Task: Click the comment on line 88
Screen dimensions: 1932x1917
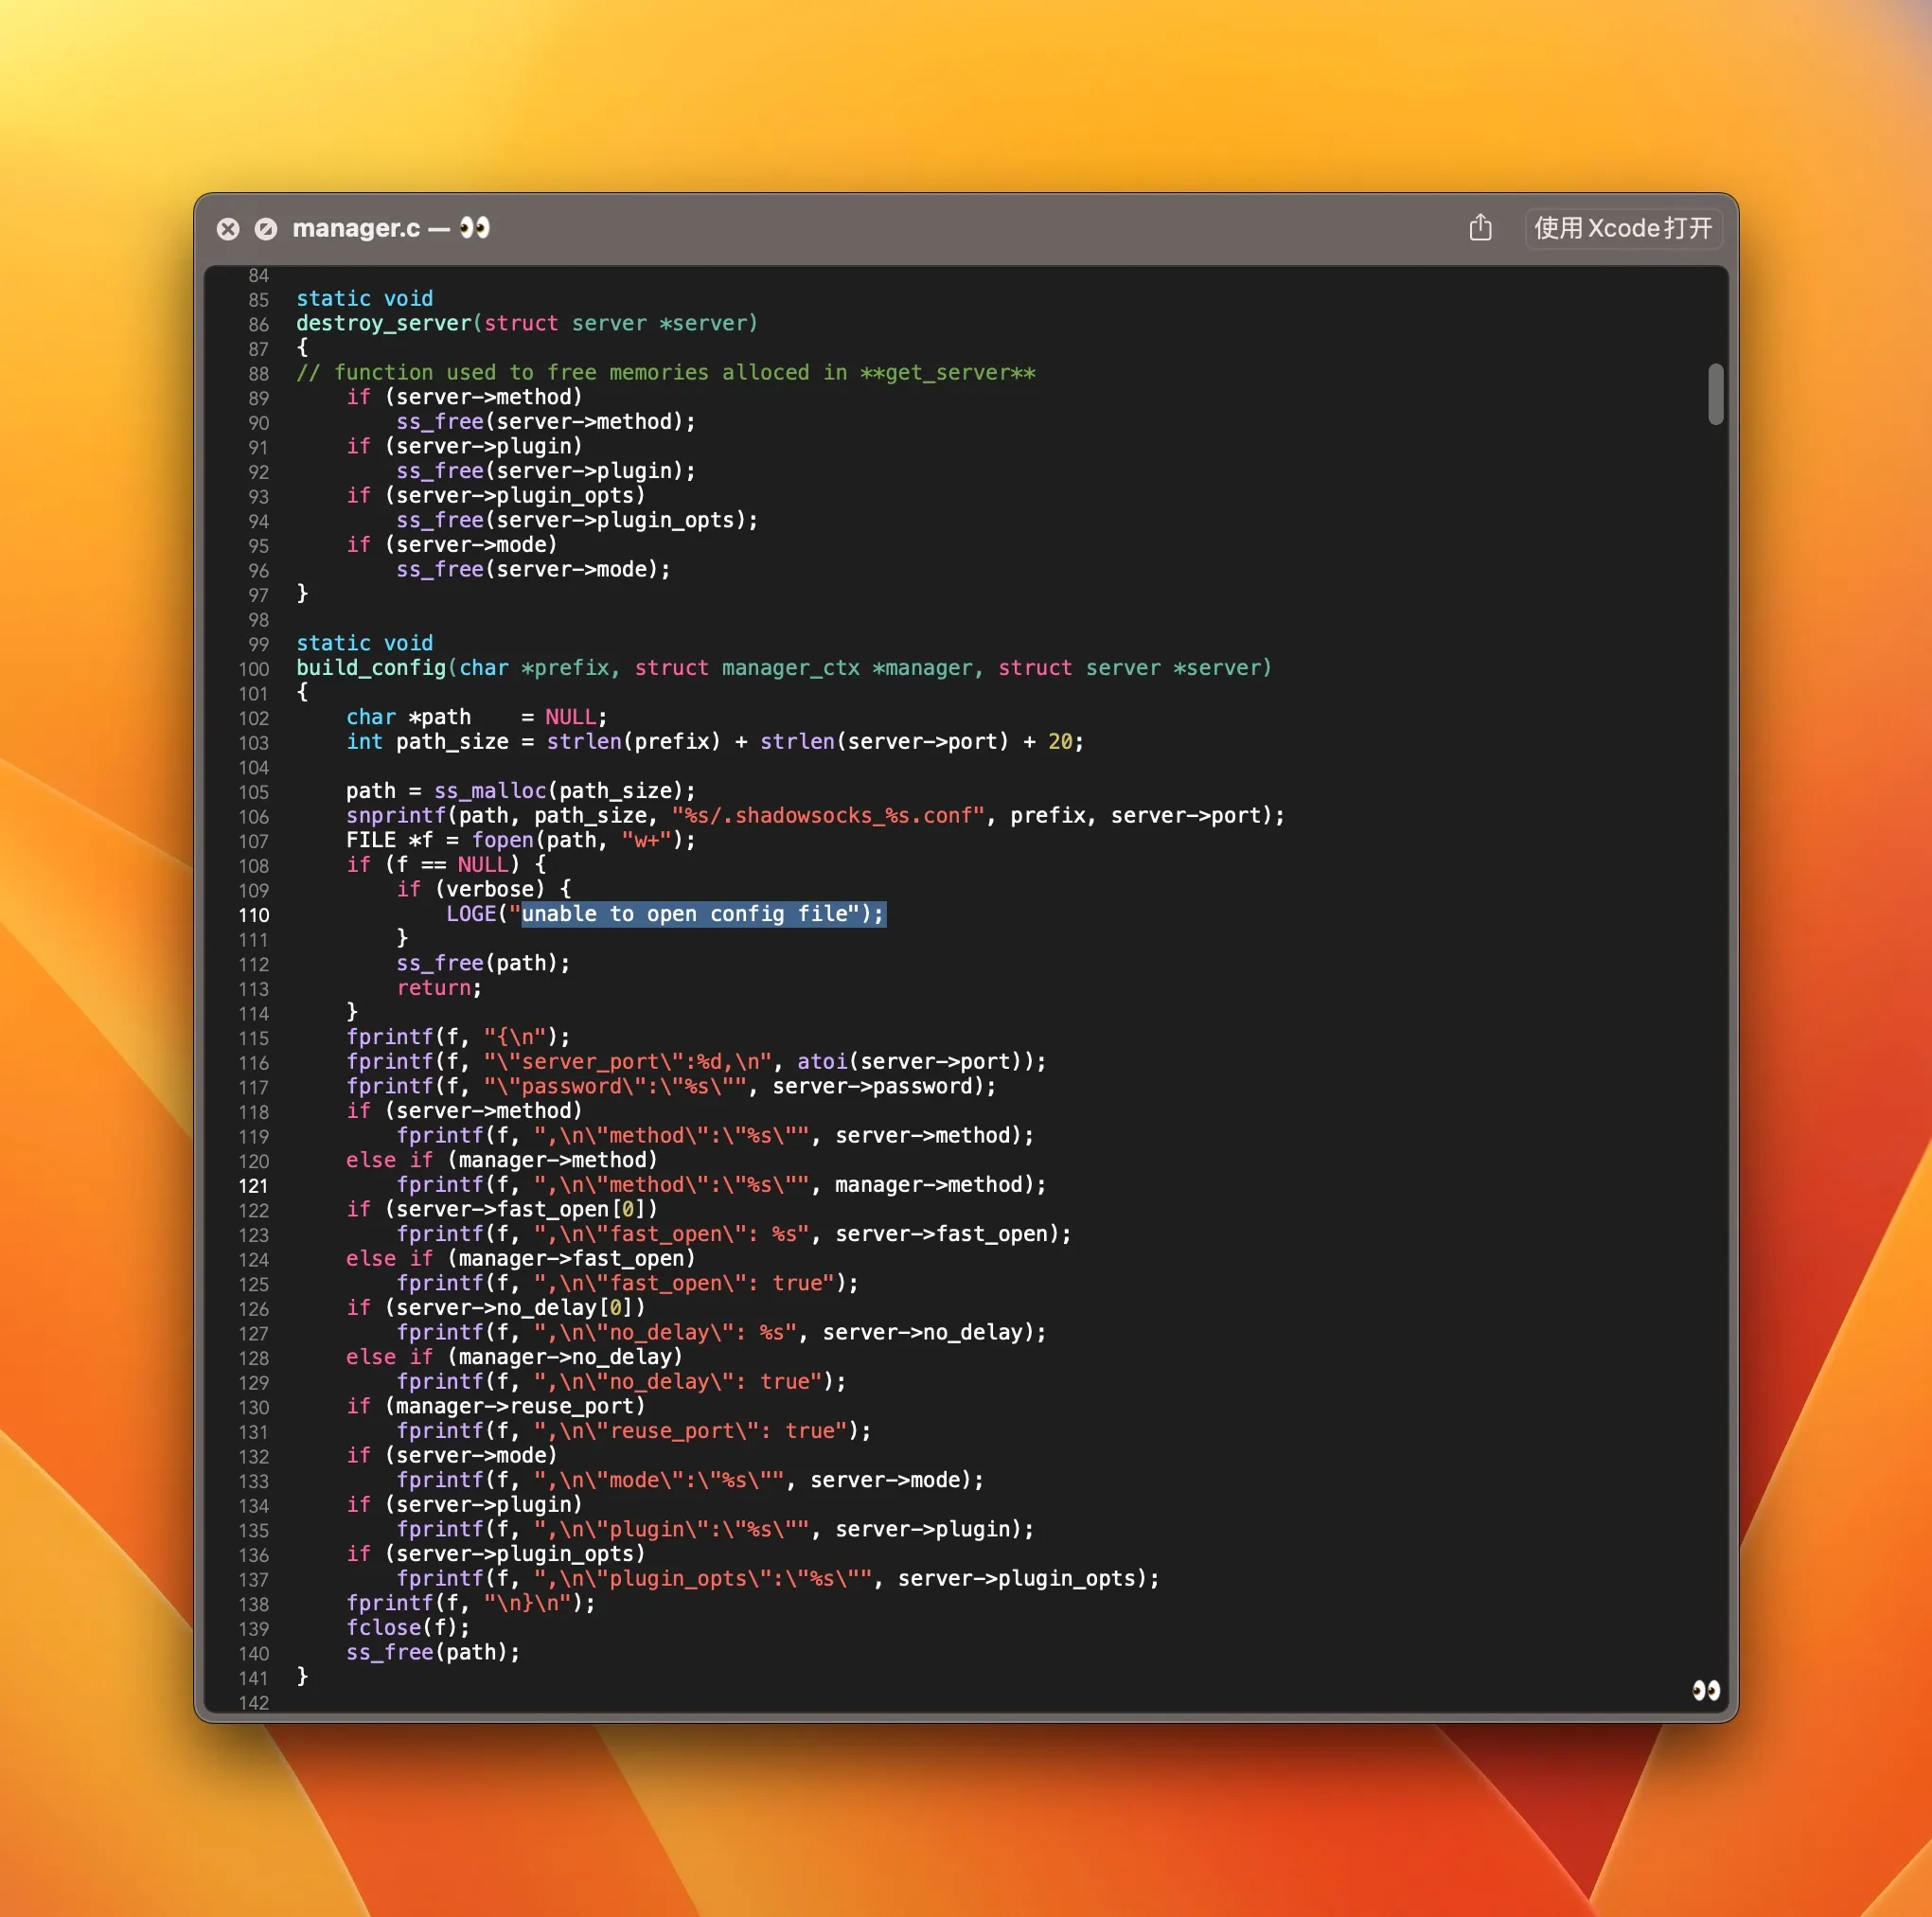Action: point(666,372)
